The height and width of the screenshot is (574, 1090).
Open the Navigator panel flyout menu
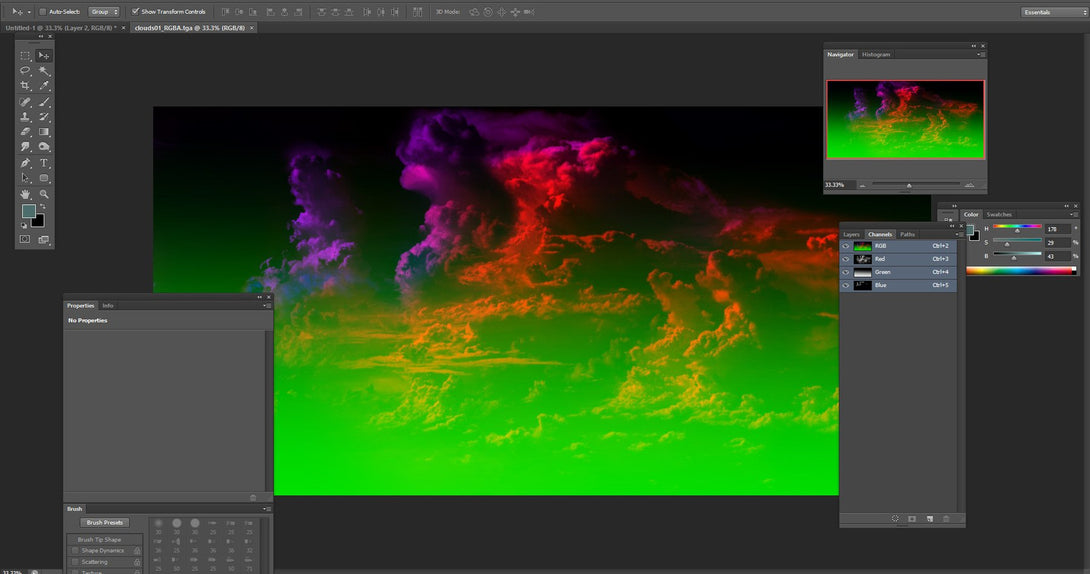coord(980,54)
